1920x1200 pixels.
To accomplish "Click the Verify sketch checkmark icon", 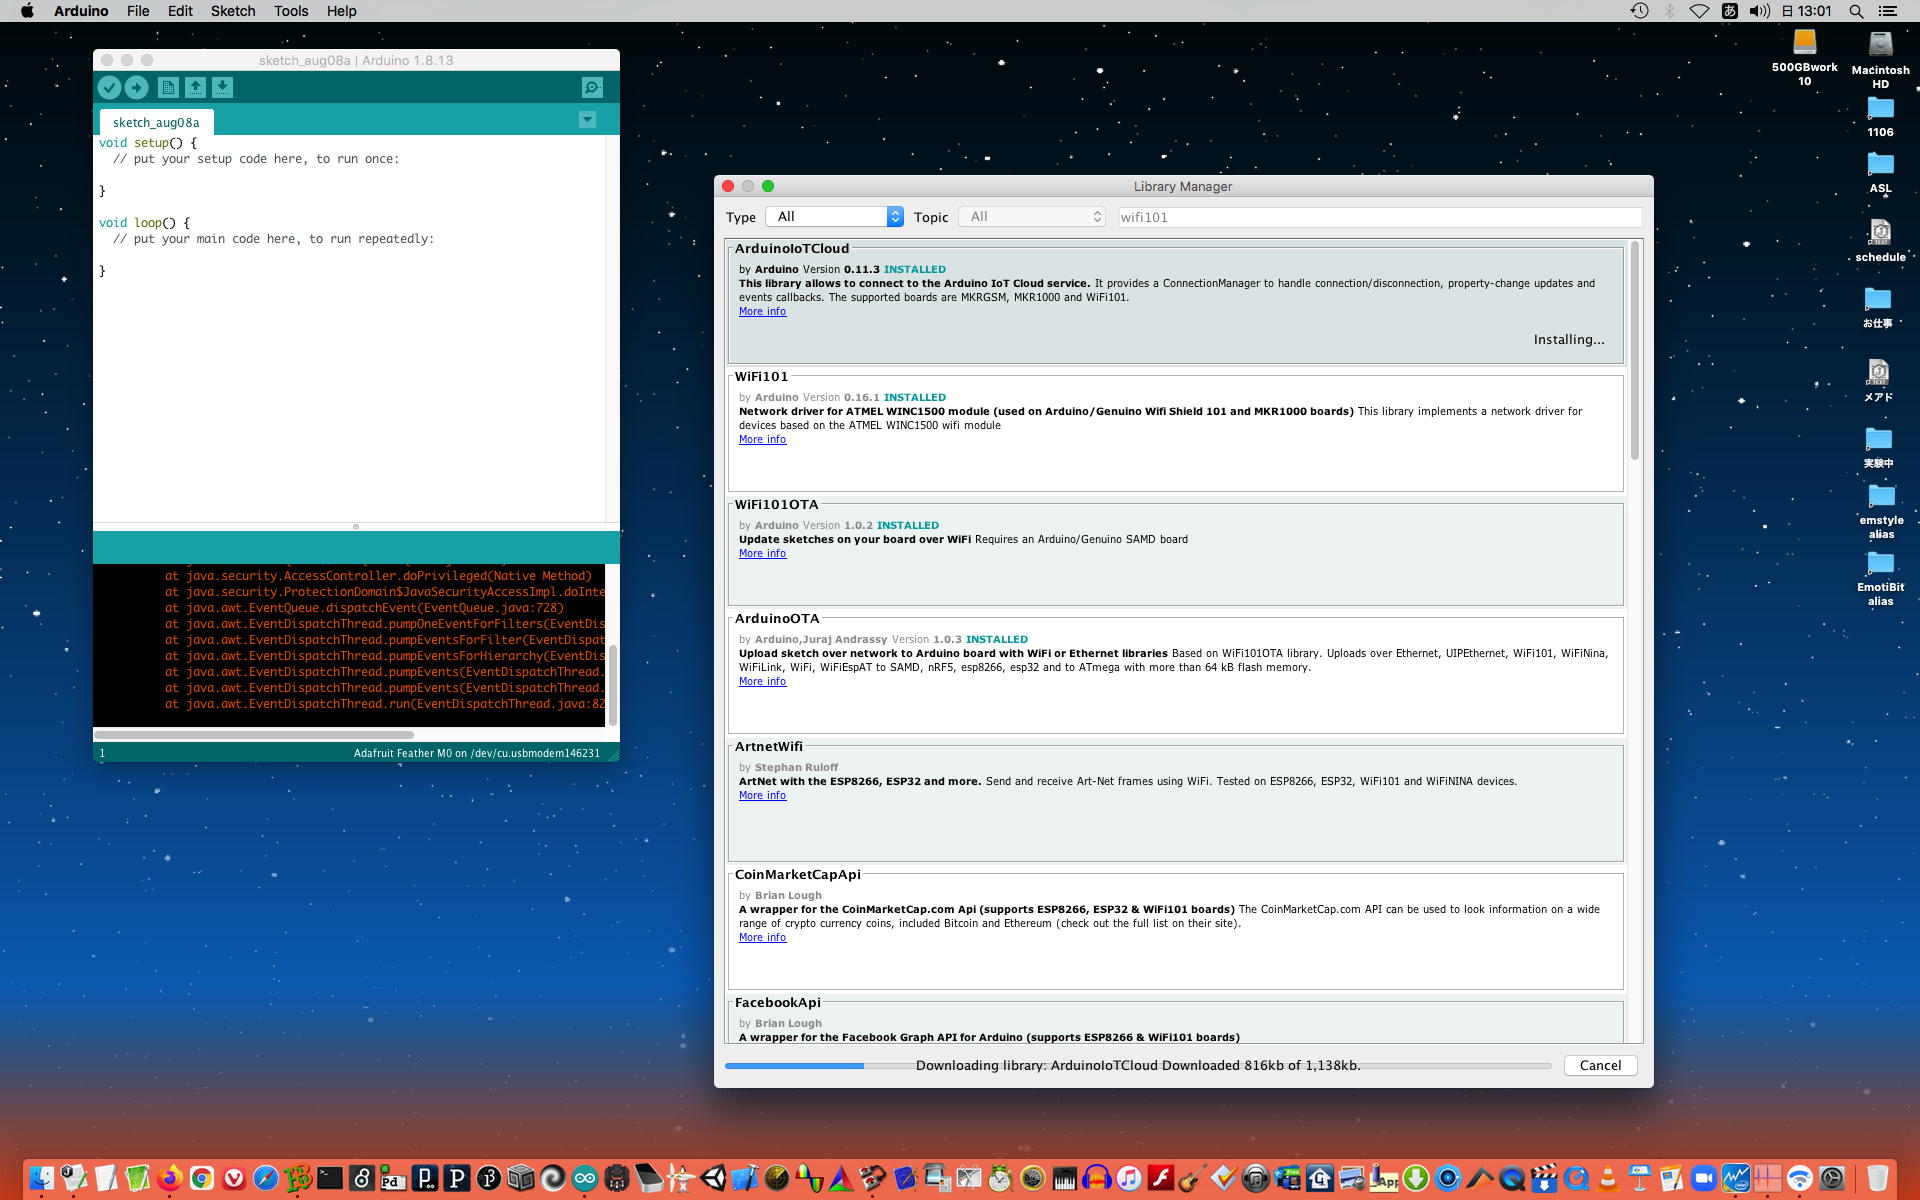I will pyautogui.click(x=109, y=88).
